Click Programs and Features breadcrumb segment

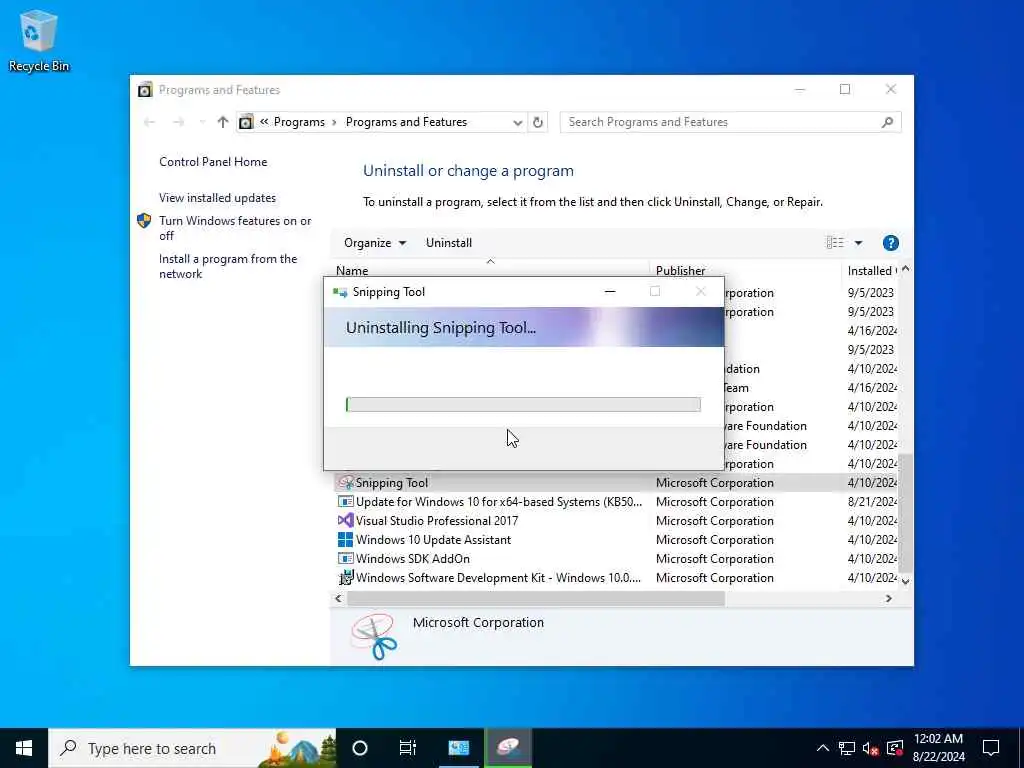(x=406, y=122)
